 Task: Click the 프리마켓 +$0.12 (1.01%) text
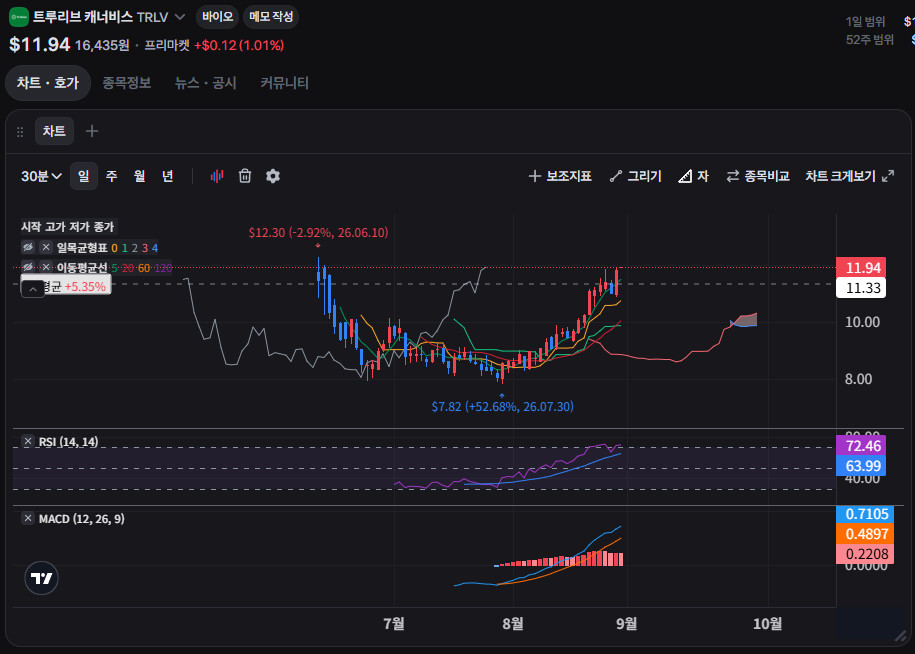[214, 45]
